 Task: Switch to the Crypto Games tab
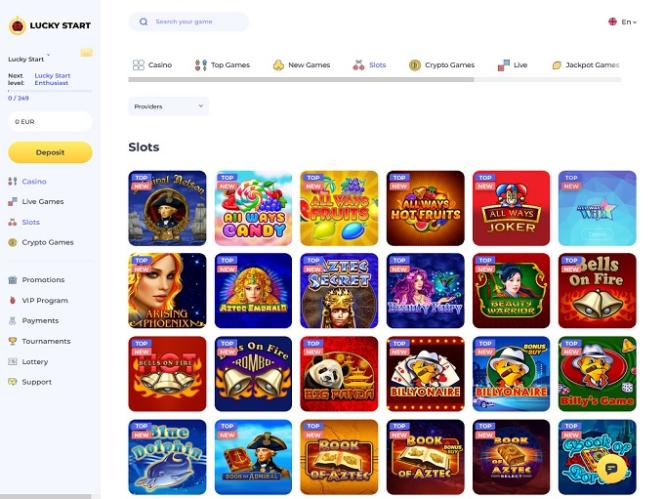tap(442, 65)
